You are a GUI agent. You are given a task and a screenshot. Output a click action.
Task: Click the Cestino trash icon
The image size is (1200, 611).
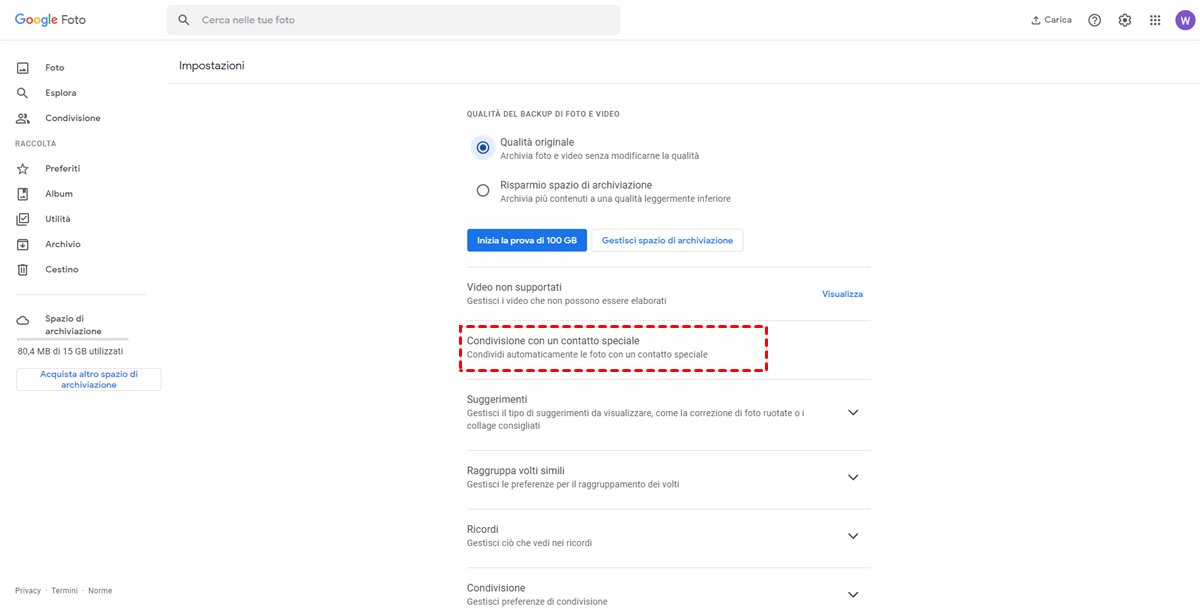click(x=23, y=270)
